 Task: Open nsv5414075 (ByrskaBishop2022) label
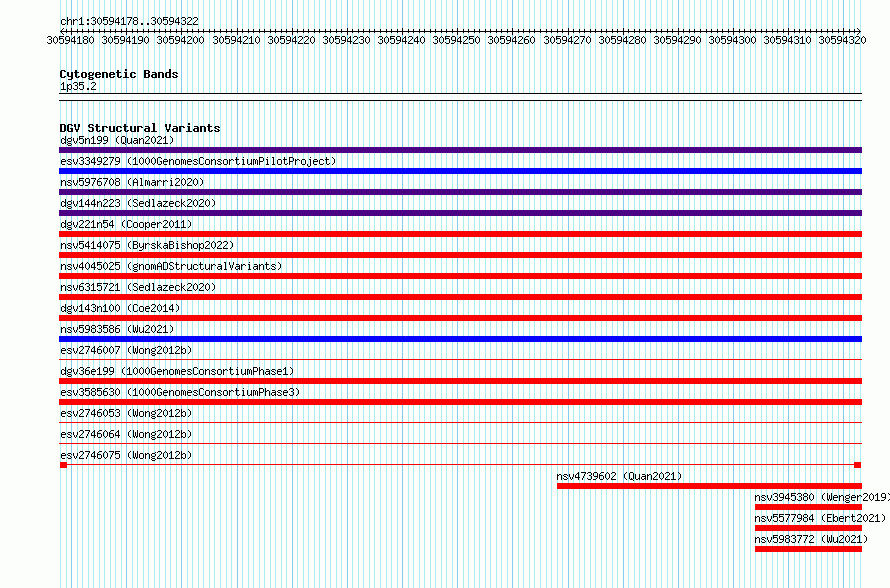point(147,245)
